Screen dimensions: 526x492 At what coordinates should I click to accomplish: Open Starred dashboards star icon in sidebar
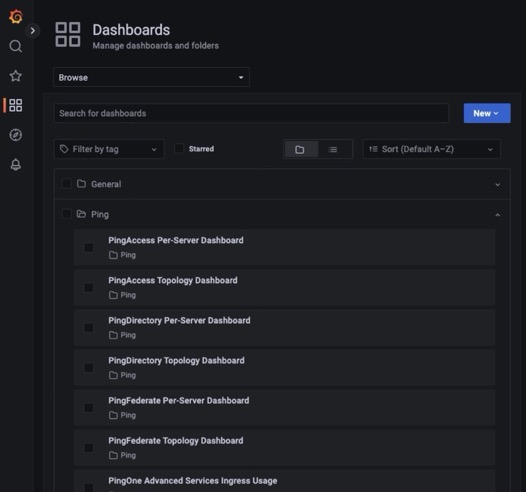point(15,76)
